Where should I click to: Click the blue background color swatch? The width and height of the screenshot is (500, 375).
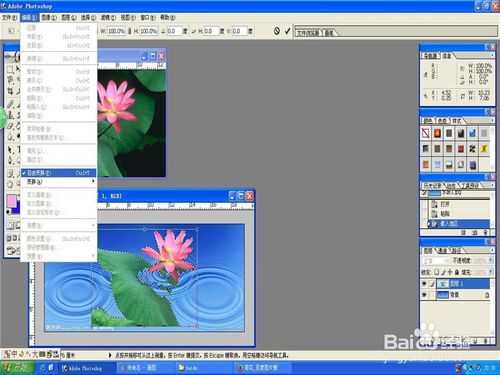click(18, 209)
